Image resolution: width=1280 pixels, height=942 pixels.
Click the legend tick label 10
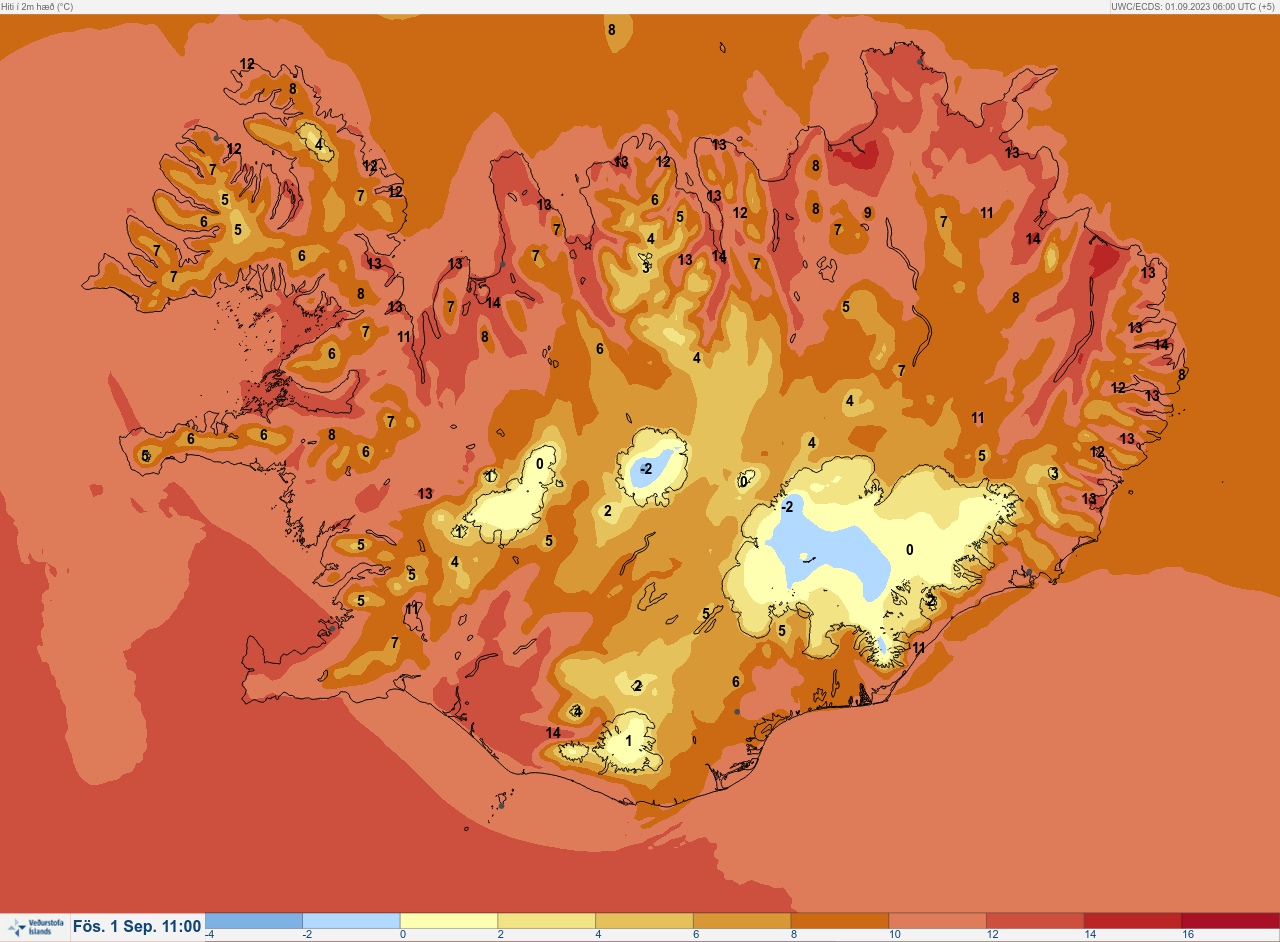tap(895, 935)
